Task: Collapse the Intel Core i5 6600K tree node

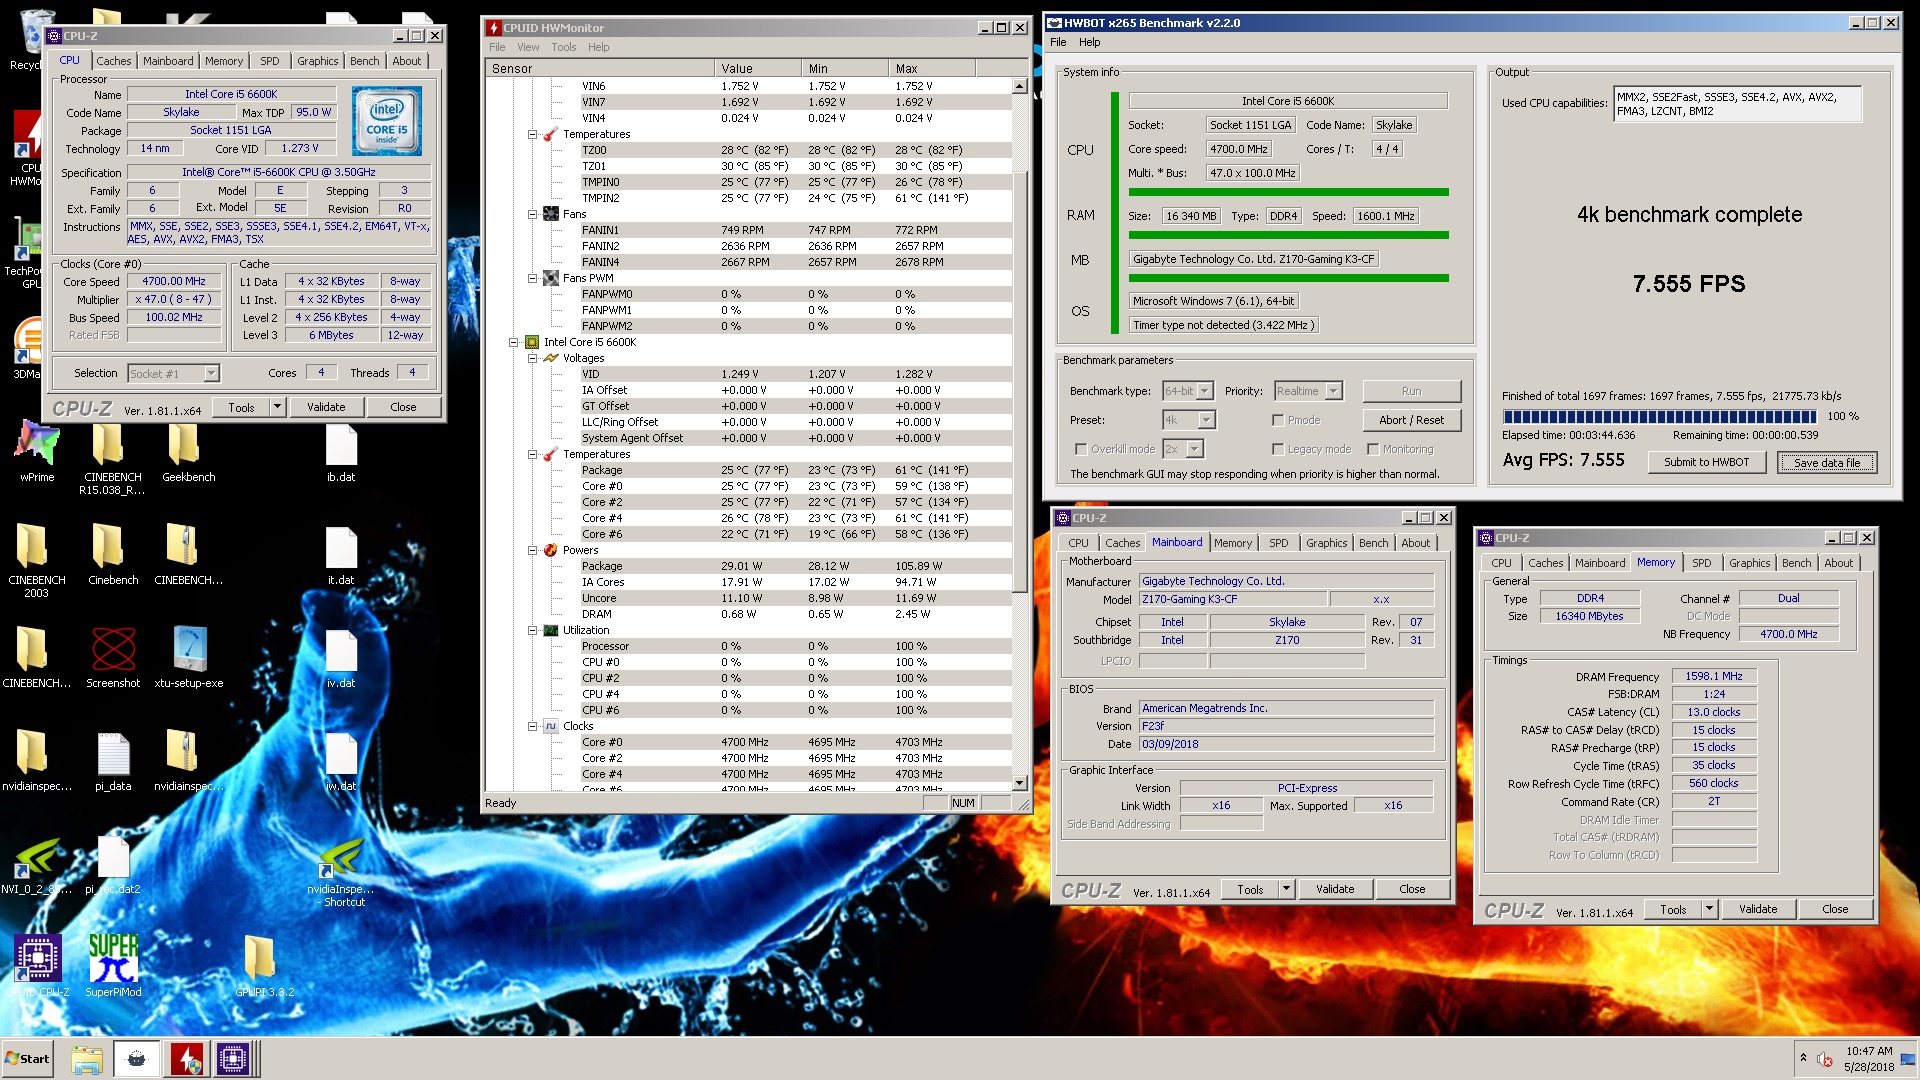Action: [x=514, y=342]
